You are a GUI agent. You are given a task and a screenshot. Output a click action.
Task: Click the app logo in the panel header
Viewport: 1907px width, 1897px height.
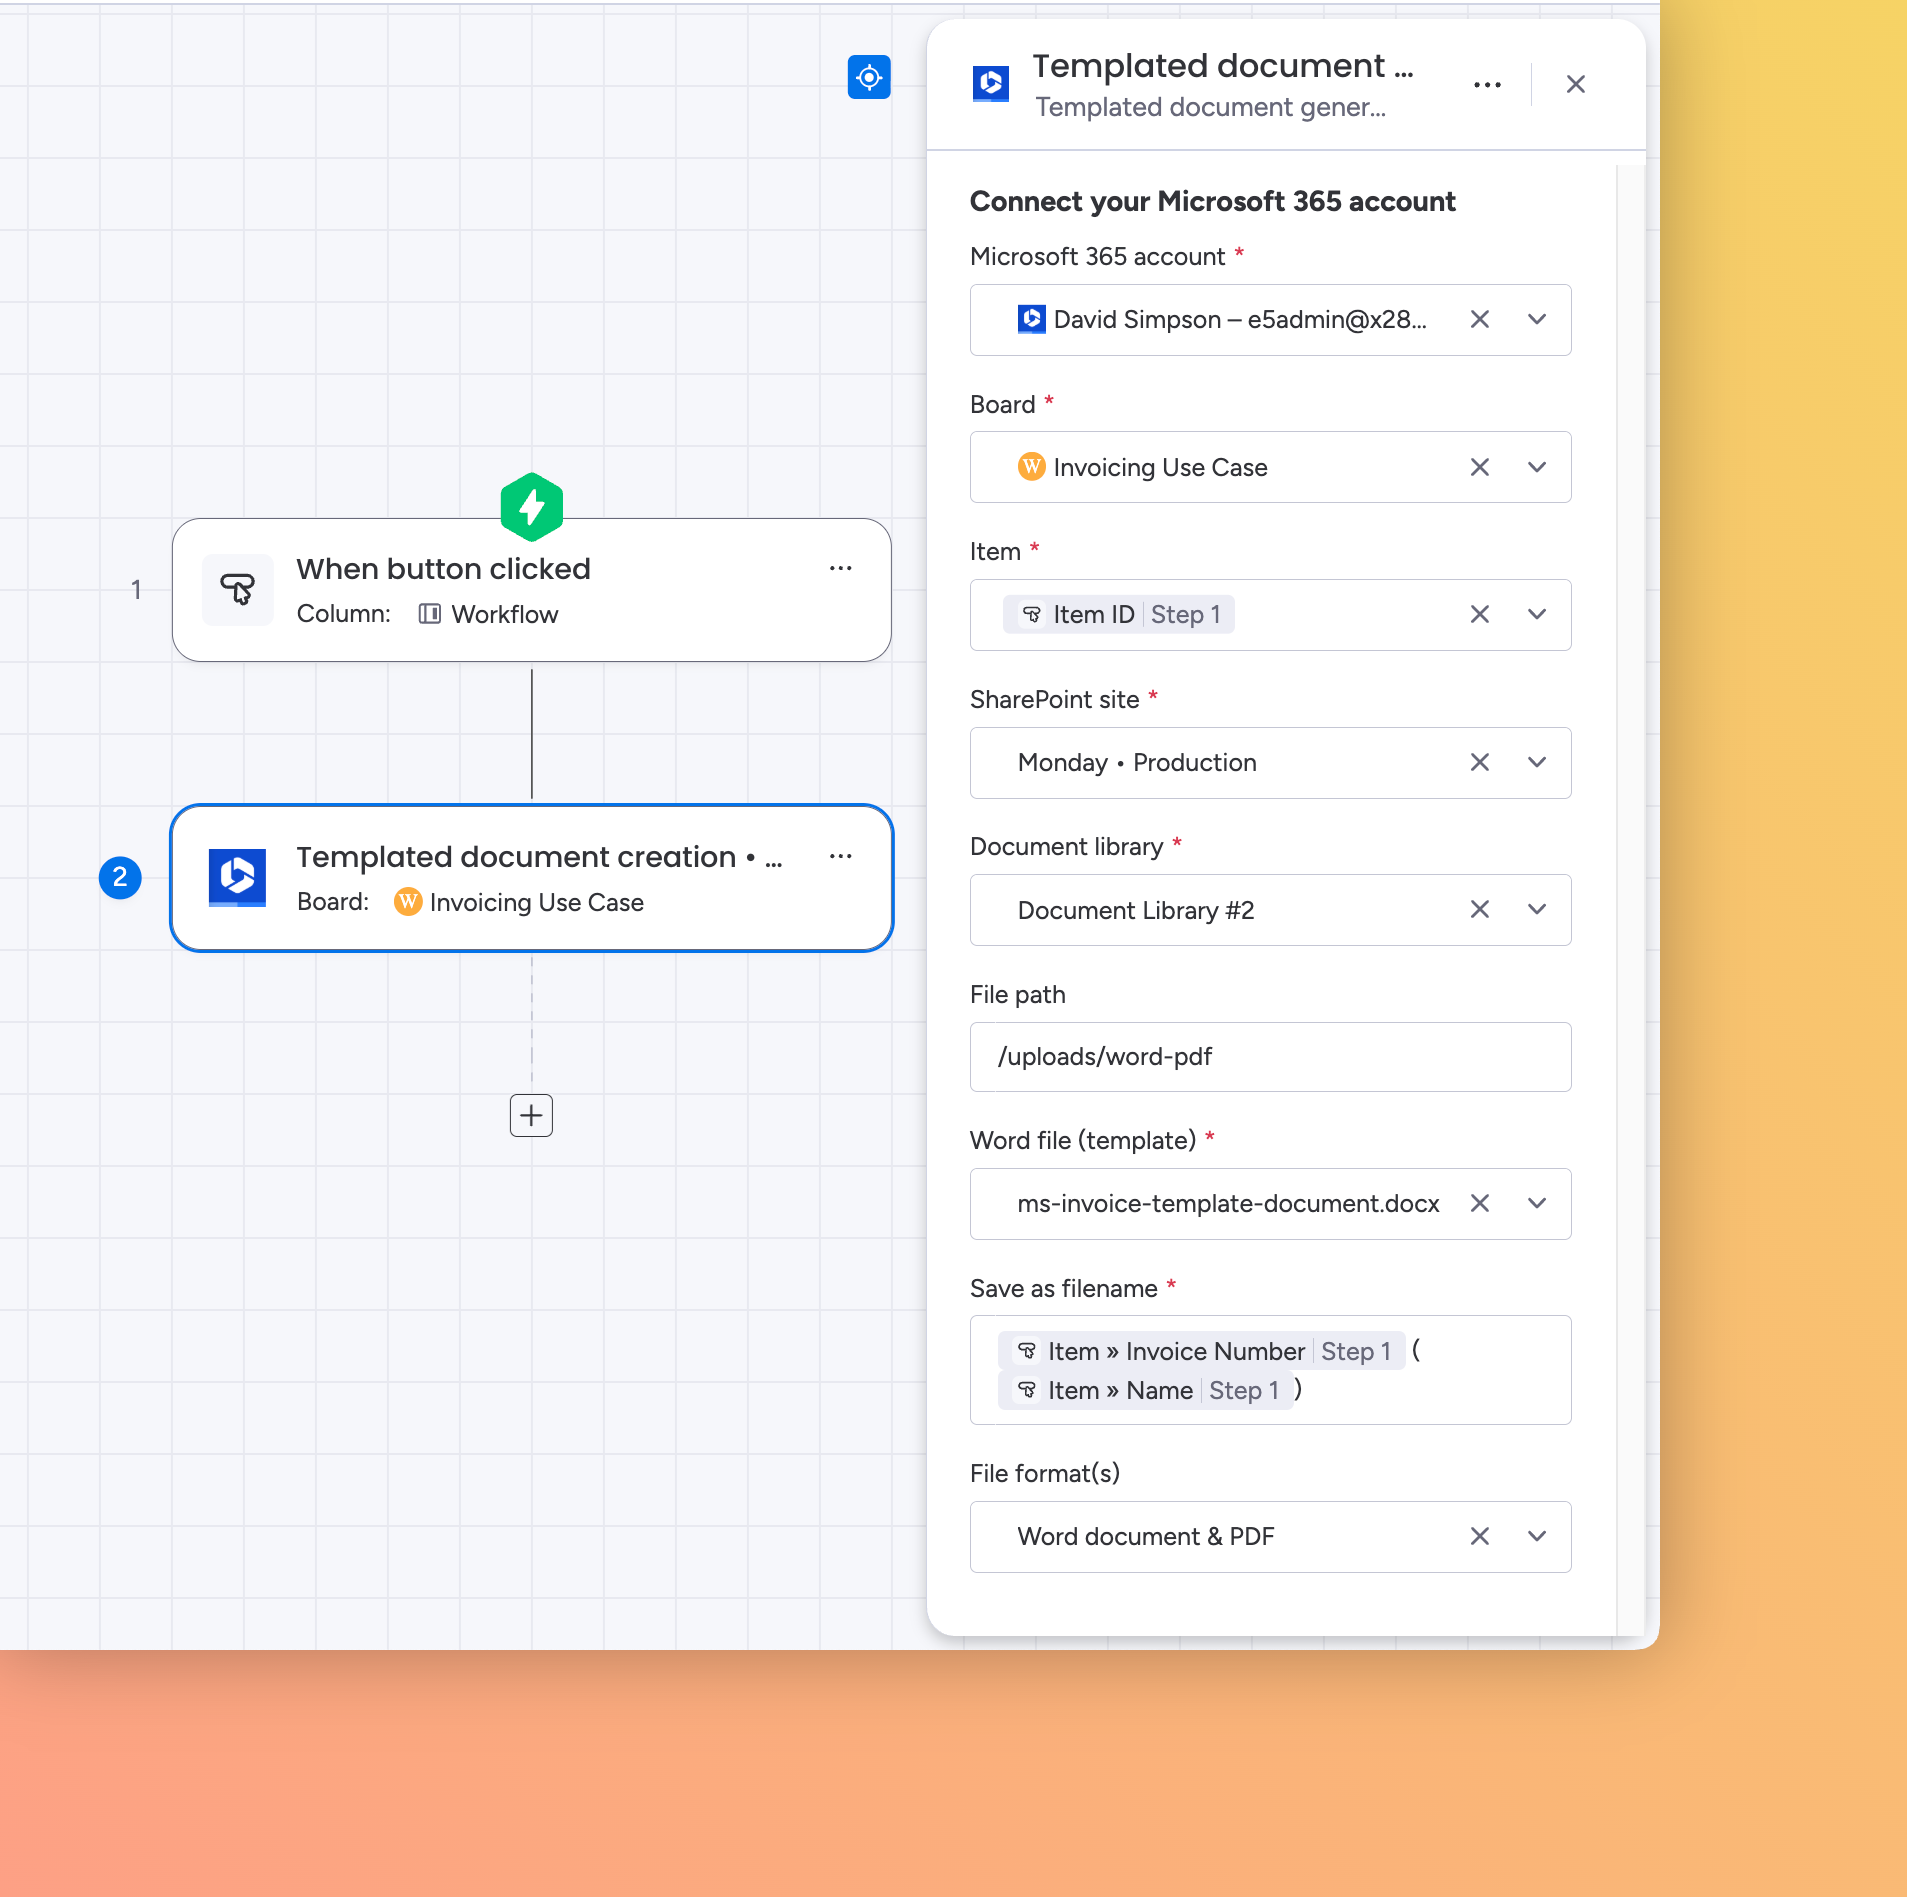[x=991, y=84]
